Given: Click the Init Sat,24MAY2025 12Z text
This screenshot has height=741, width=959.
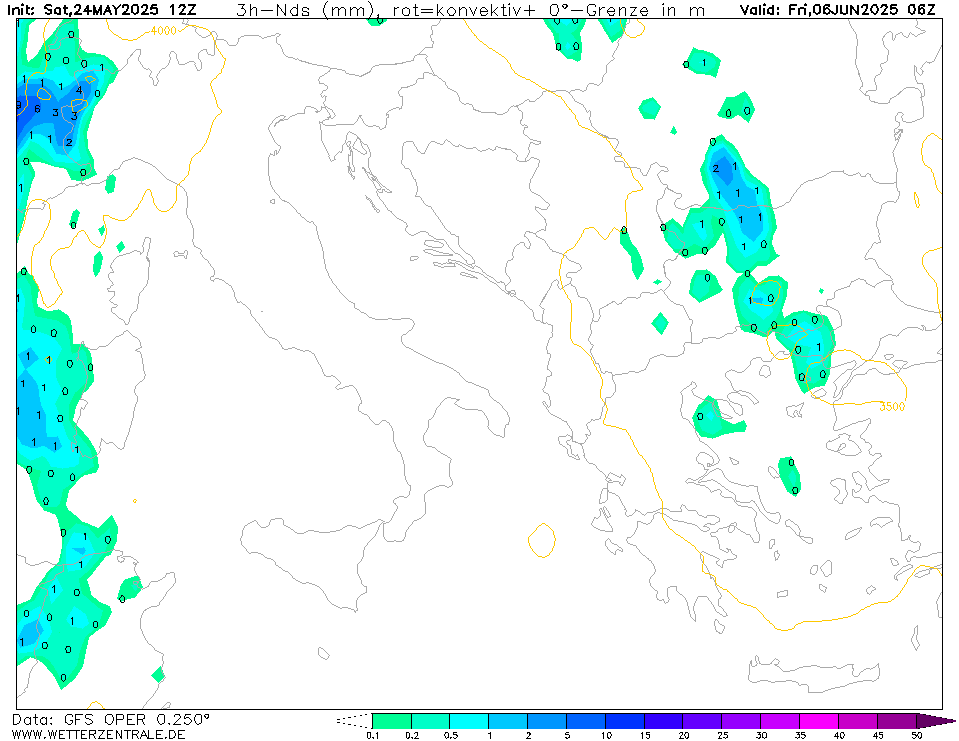Looking at the screenshot, I should (102, 10).
